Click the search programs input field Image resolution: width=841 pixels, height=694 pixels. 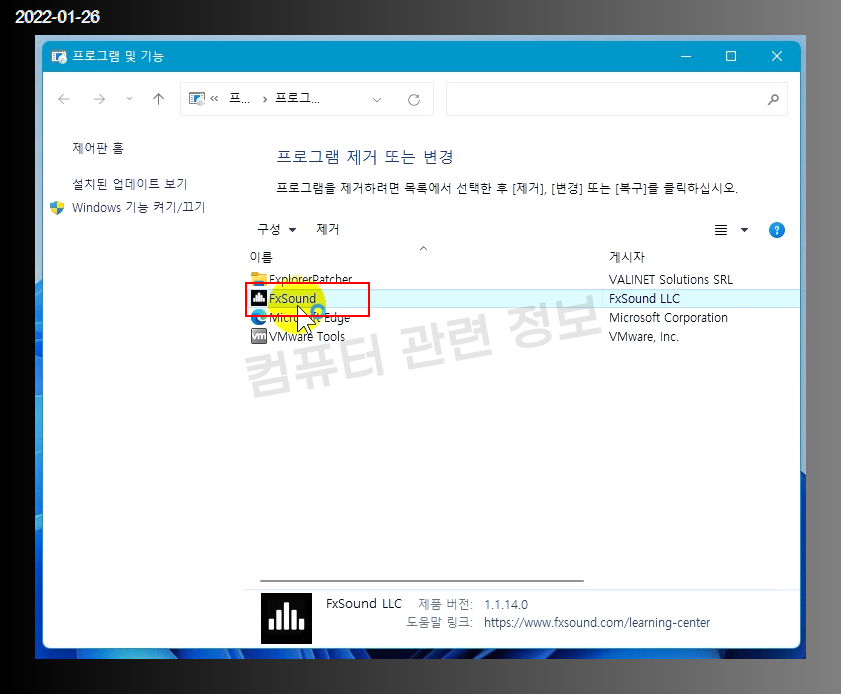[617, 99]
